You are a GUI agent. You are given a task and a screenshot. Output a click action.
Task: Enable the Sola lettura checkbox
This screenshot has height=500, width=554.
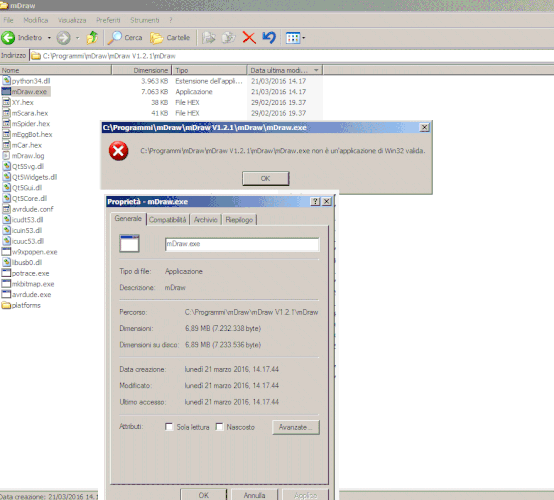[x=169, y=427]
